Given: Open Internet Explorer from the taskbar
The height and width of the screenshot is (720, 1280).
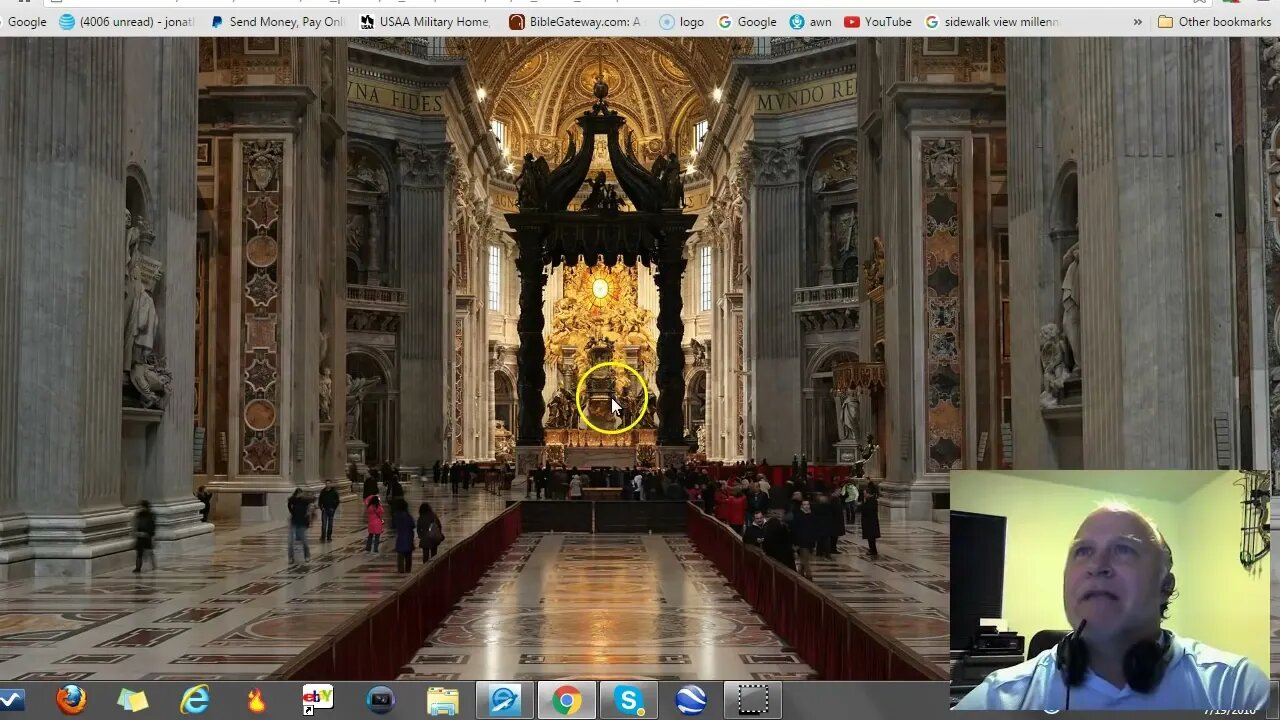Looking at the screenshot, I should tap(194, 700).
